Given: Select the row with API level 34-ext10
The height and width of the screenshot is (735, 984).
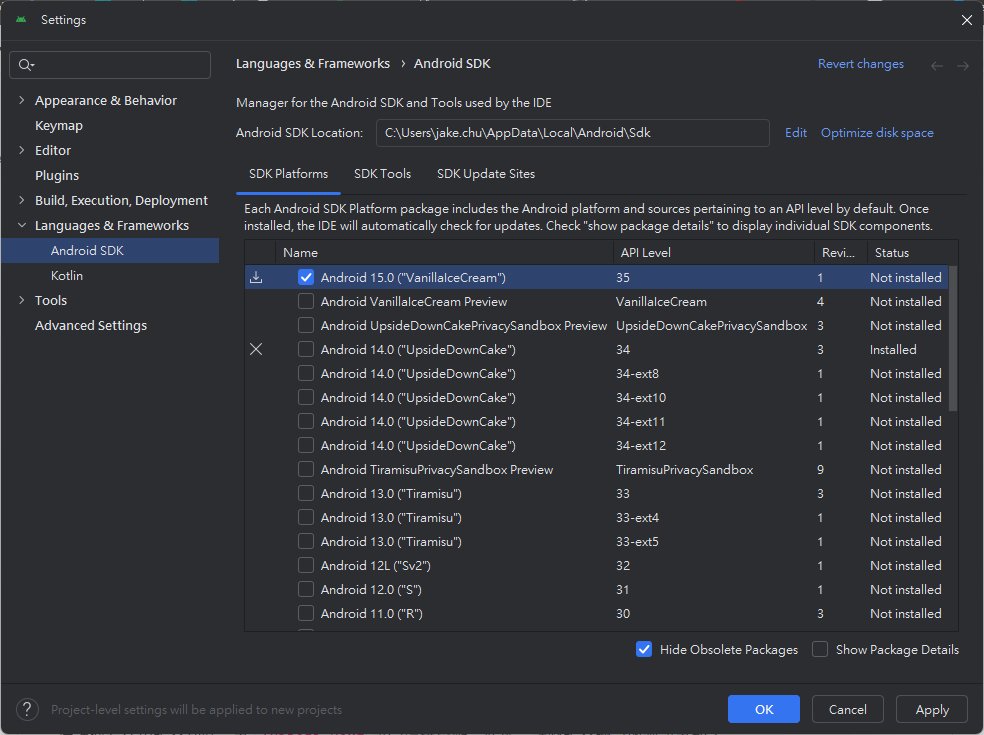Looking at the screenshot, I should [x=596, y=397].
